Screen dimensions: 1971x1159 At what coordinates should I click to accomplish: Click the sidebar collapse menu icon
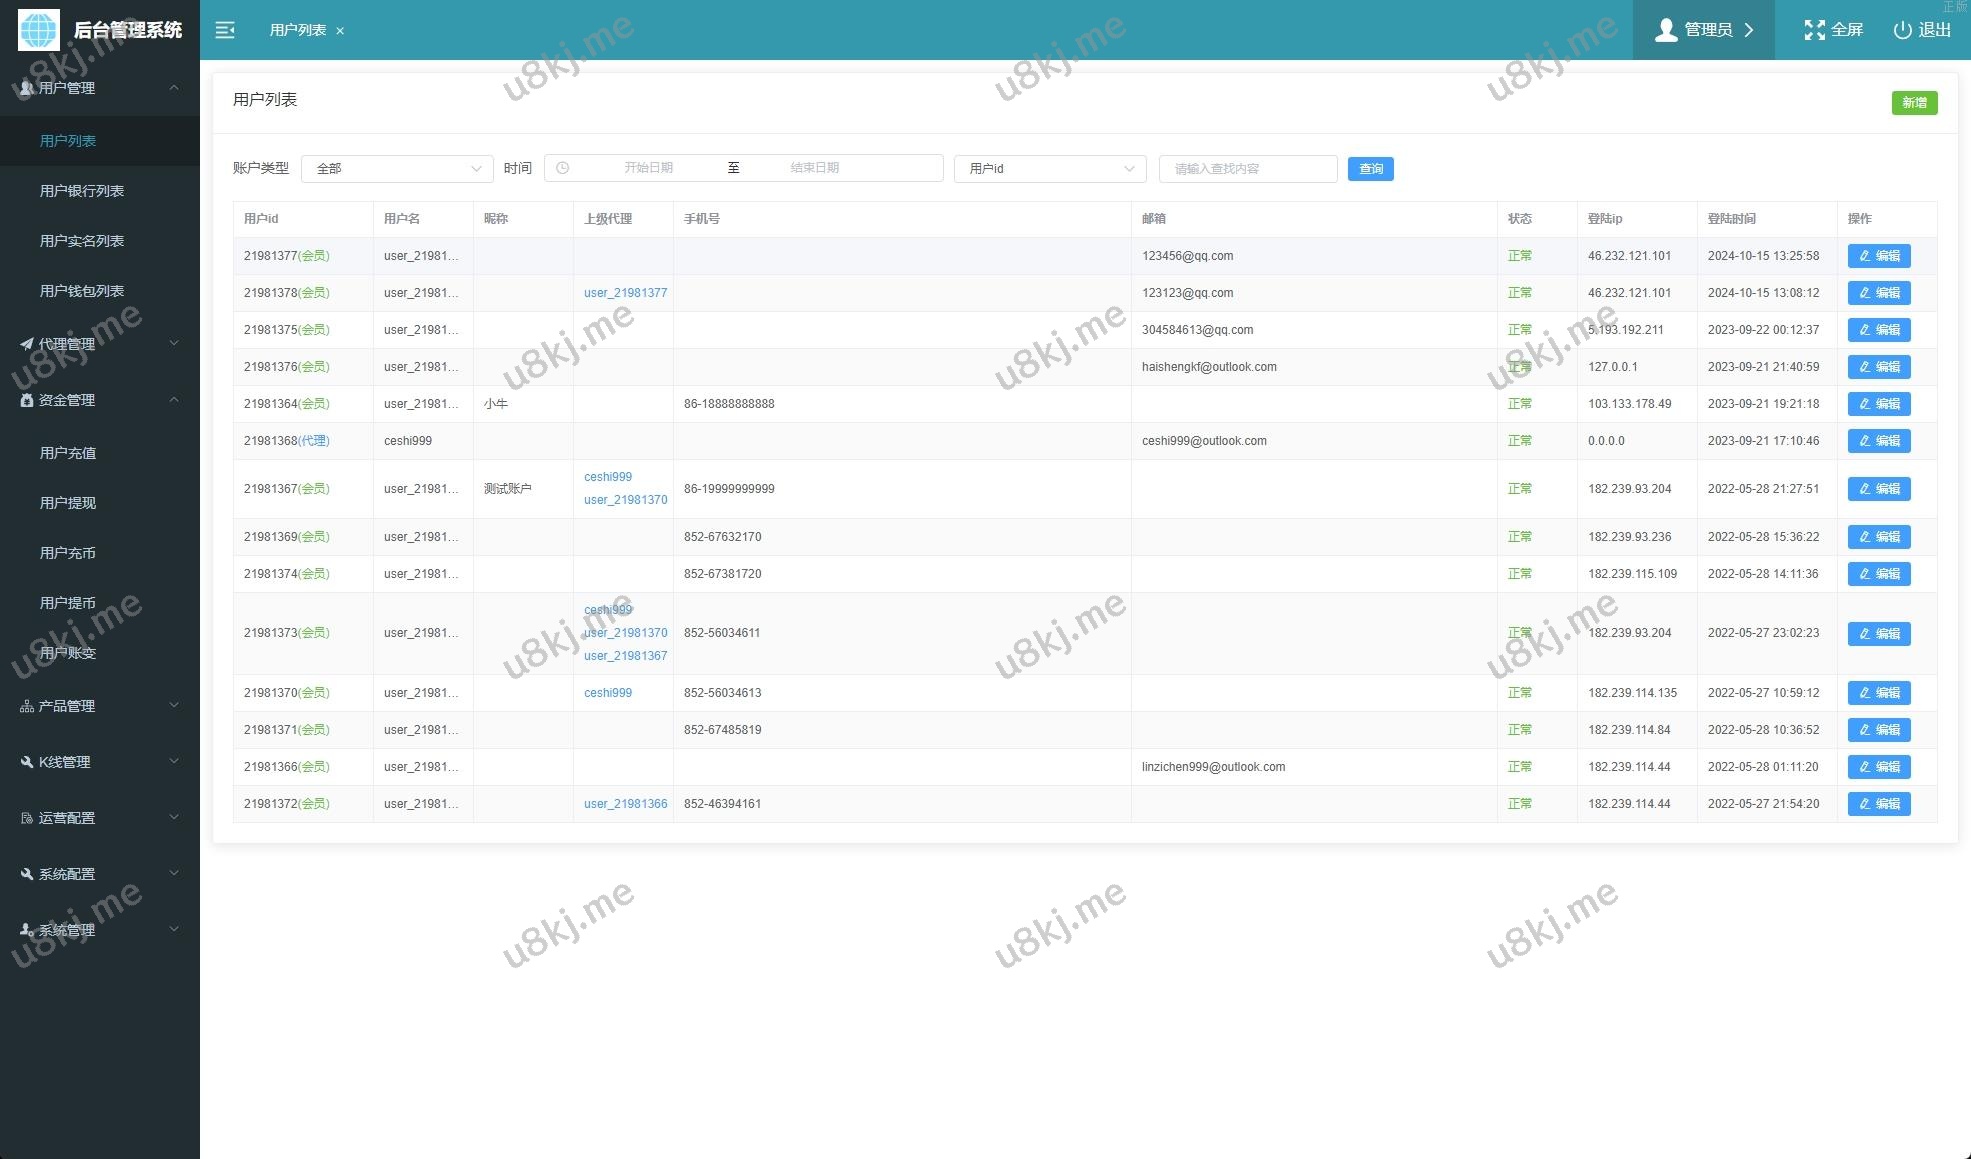tap(225, 30)
